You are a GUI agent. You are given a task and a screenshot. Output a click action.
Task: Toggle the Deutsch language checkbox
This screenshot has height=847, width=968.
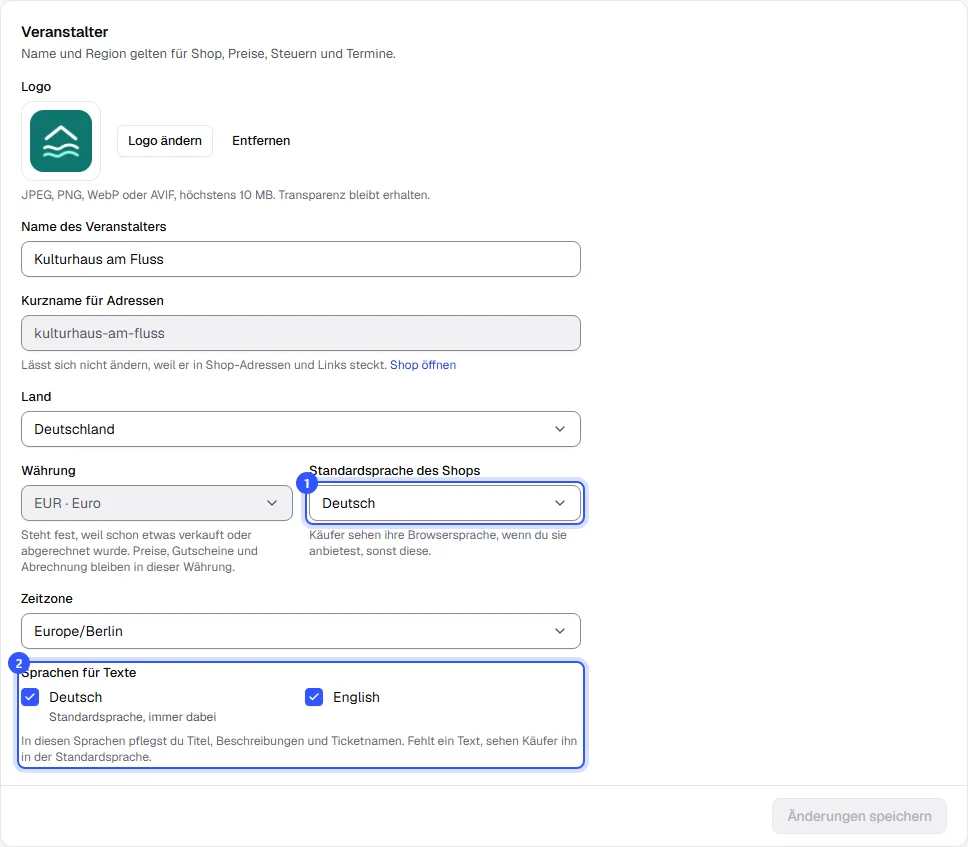(30, 697)
